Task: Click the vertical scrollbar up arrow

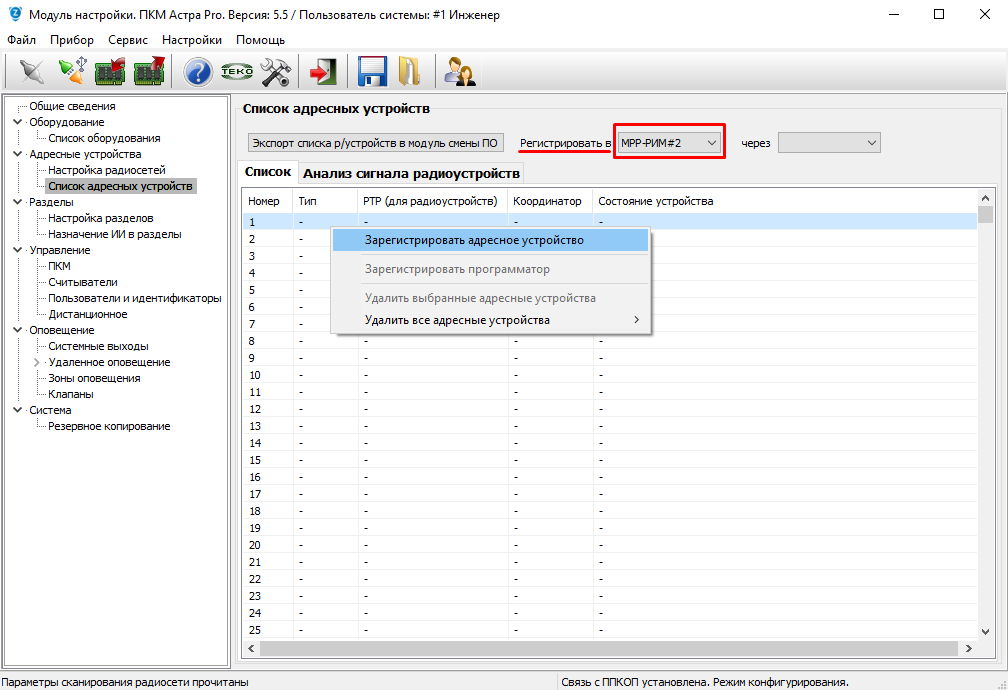Action: [x=986, y=197]
